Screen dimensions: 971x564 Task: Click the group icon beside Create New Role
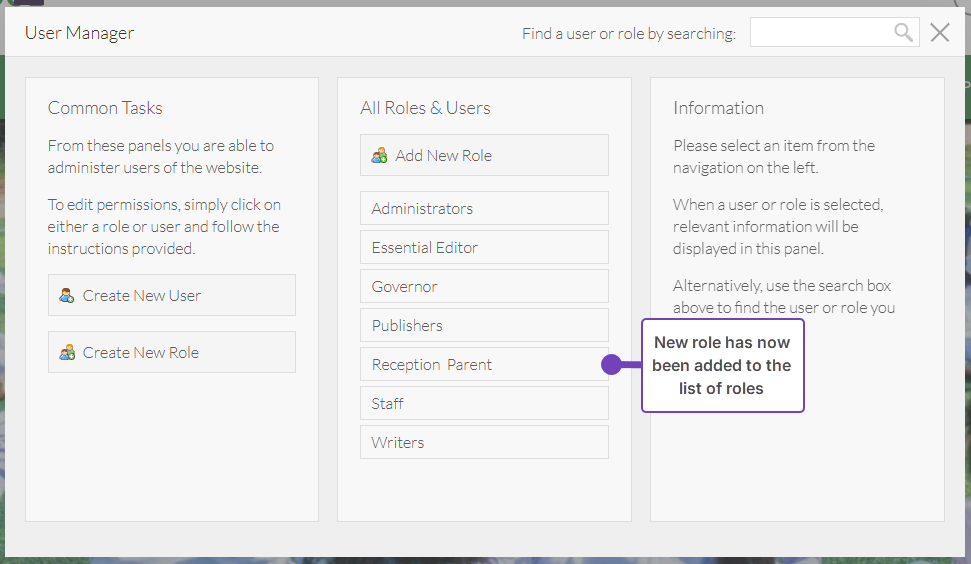click(67, 352)
